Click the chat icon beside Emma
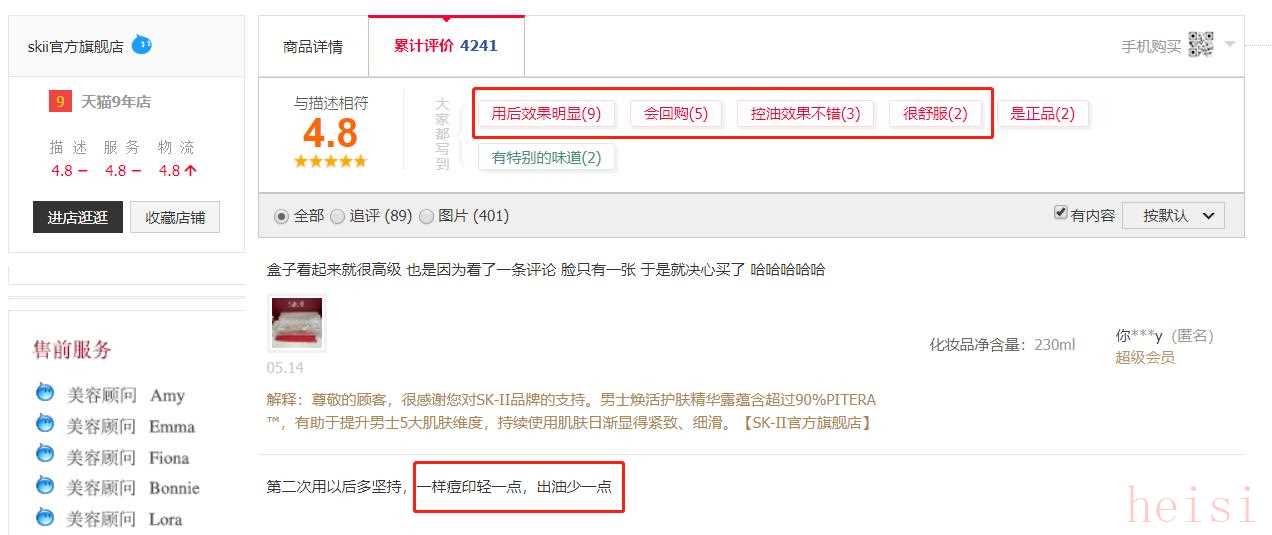Image resolution: width=1272 pixels, height=535 pixels. point(45,423)
